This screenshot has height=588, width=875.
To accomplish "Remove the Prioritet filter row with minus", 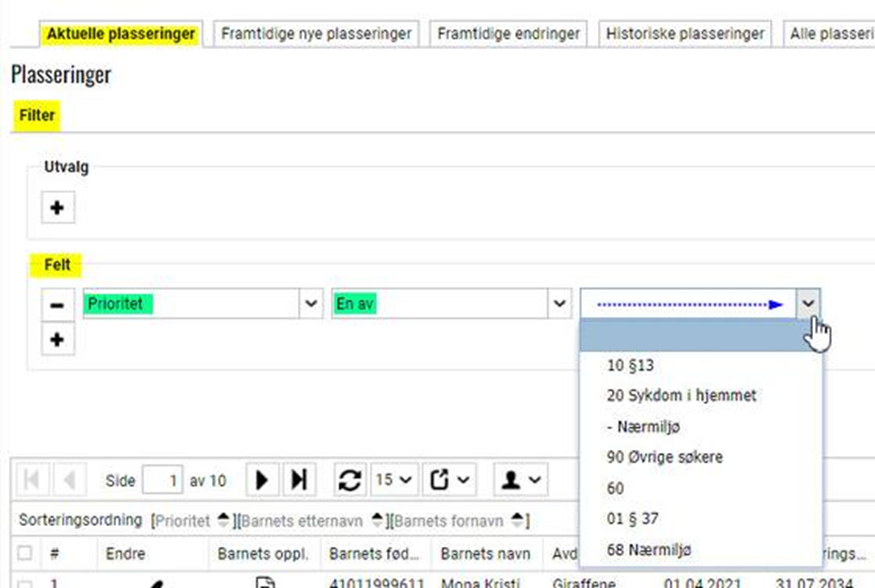I will click(x=57, y=305).
